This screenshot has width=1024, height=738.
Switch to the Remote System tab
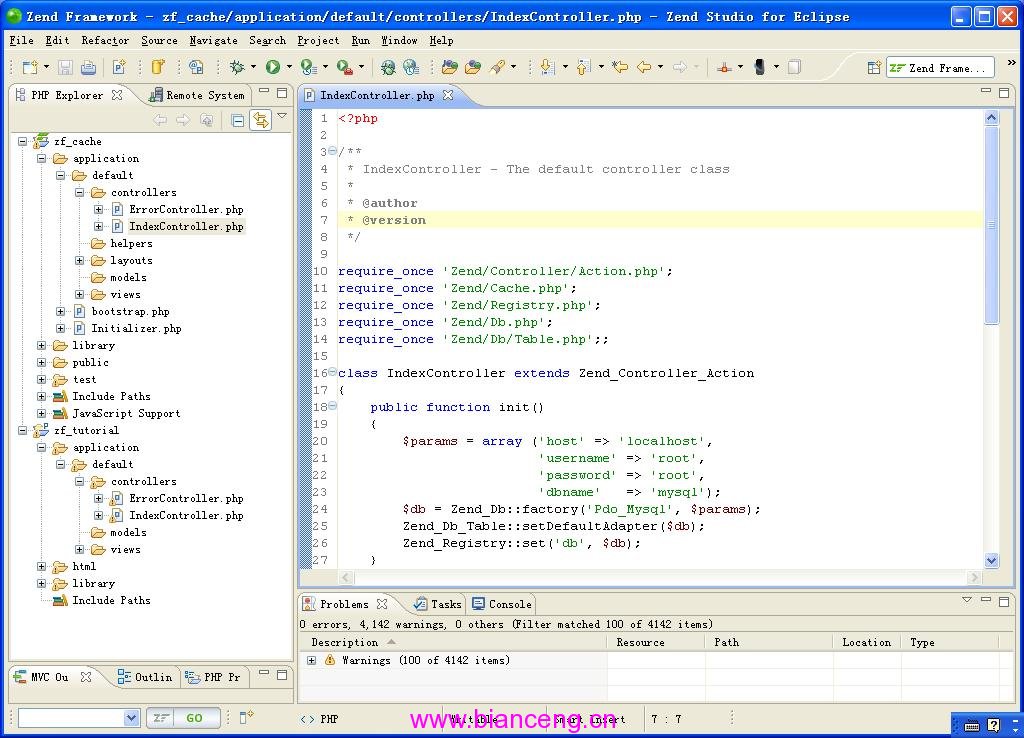click(x=197, y=95)
